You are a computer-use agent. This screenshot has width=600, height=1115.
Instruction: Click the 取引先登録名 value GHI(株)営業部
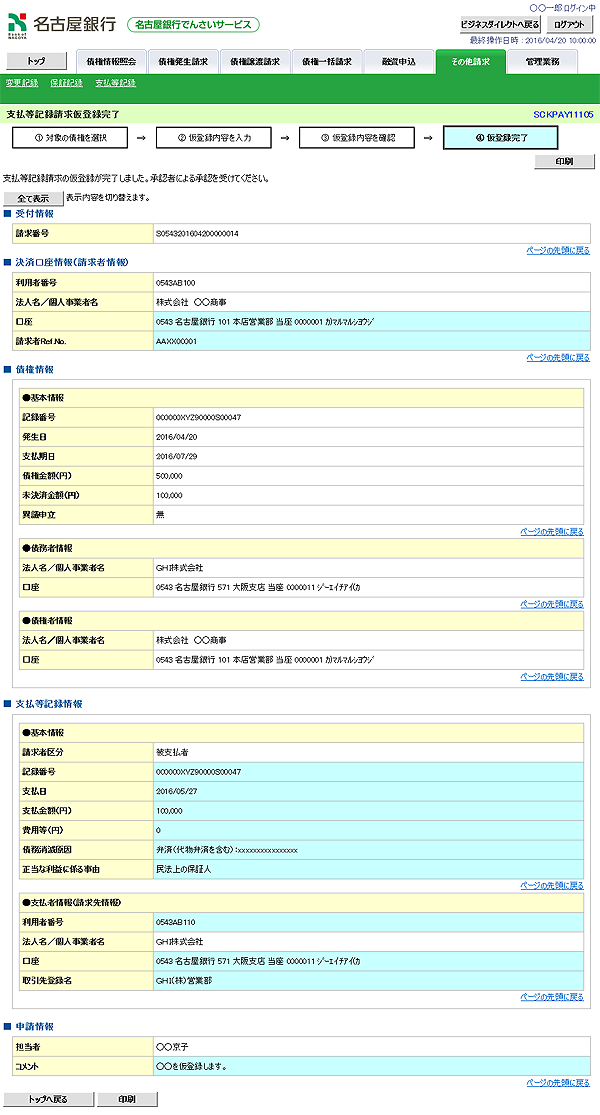183,981
